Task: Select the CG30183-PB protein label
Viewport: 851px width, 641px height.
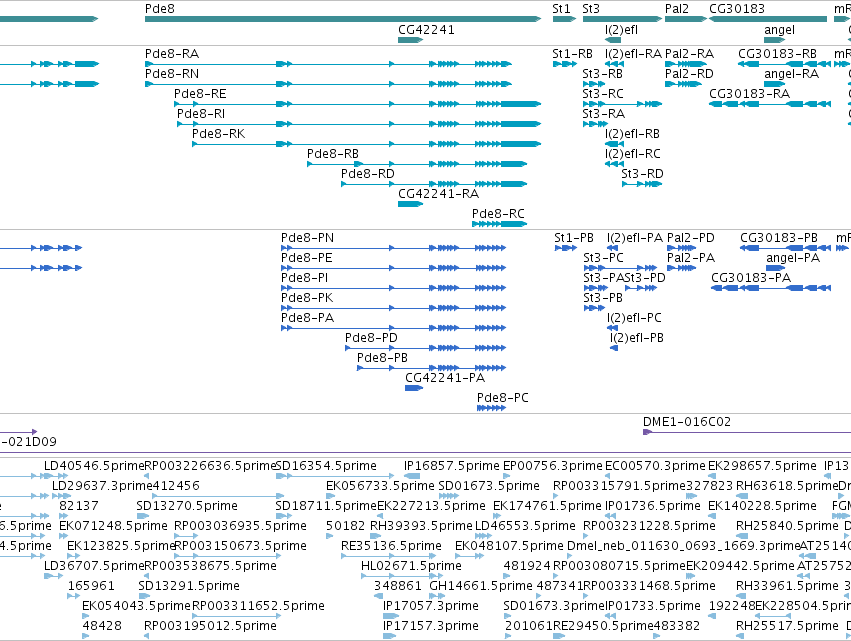Action: tap(779, 238)
